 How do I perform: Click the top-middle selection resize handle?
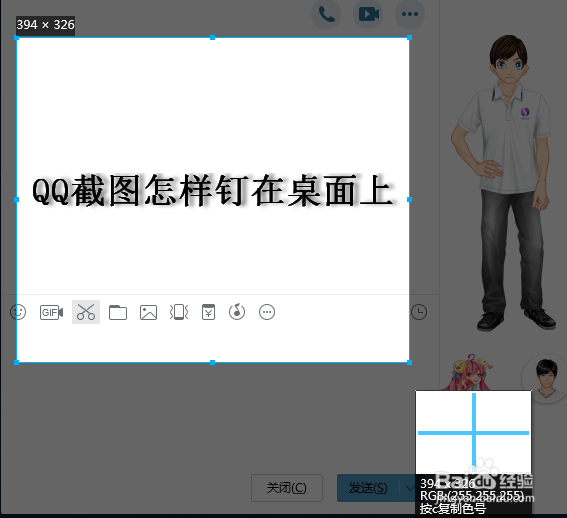213,38
